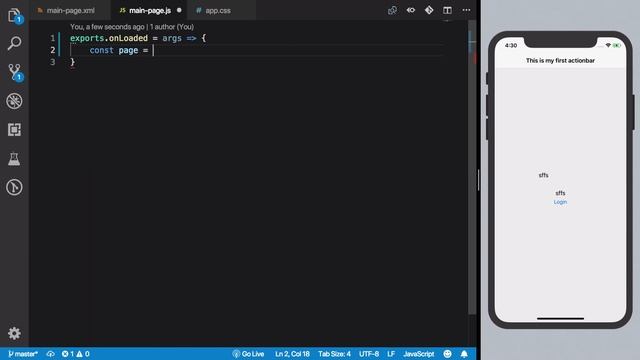
Task: Change UTF-8 encoding selection
Action: point(369,354)
